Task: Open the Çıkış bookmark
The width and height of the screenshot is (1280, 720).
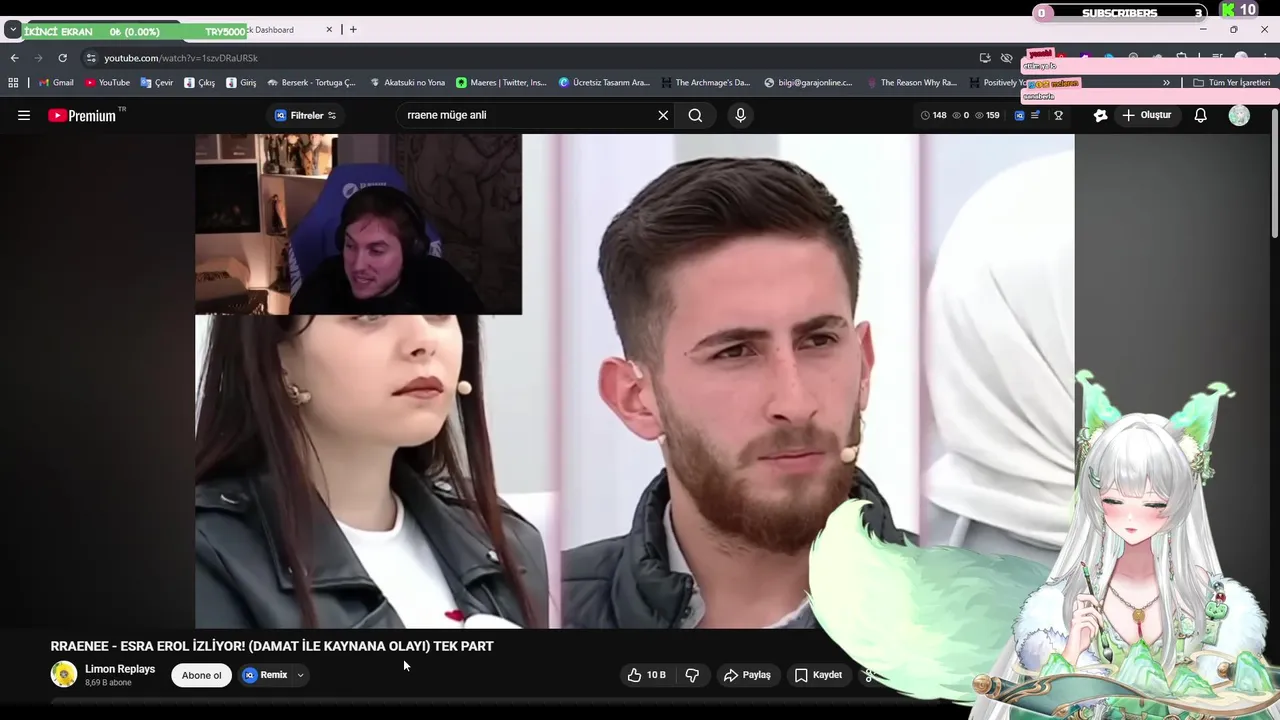Action: coord(200,83)
